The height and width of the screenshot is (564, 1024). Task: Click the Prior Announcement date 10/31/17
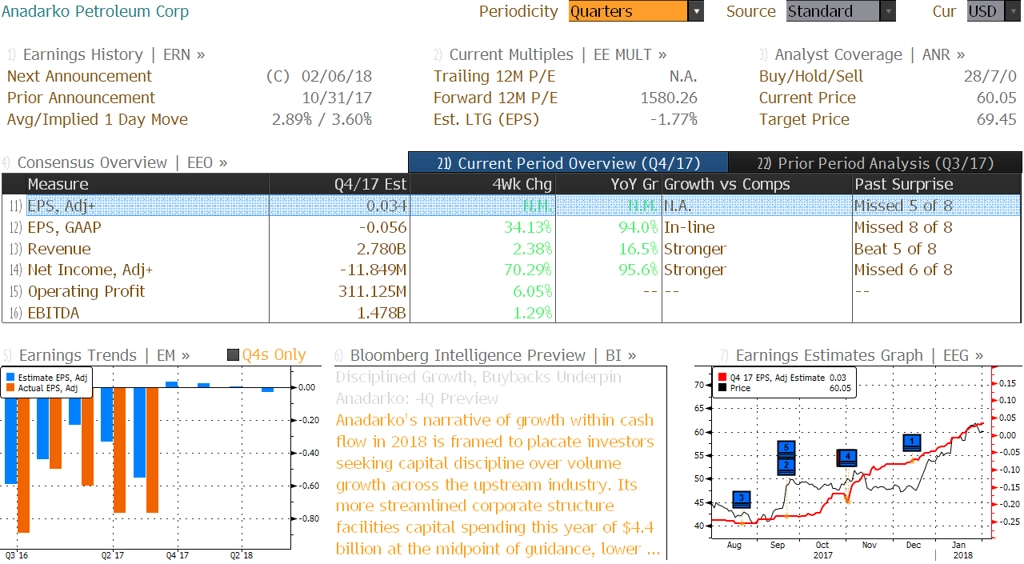[x=336, y=98]
